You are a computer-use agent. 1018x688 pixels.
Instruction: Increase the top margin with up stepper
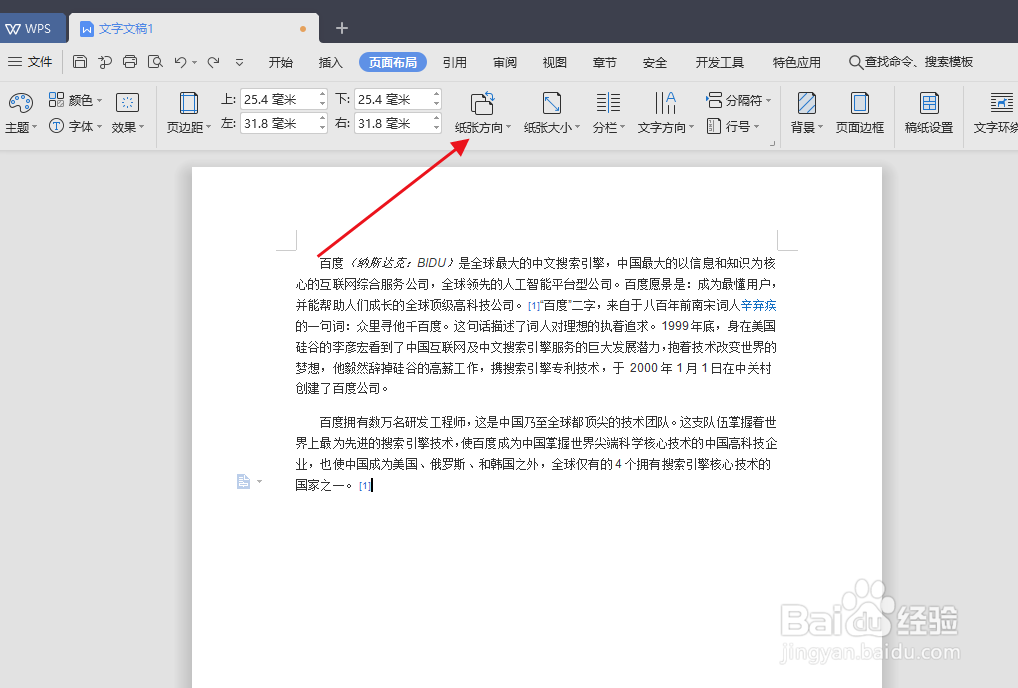(322, 95)
